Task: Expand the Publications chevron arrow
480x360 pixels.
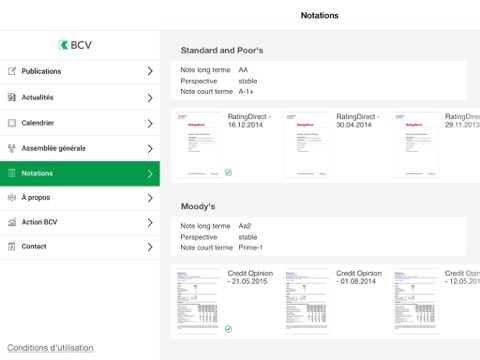Action: point(150,71)
